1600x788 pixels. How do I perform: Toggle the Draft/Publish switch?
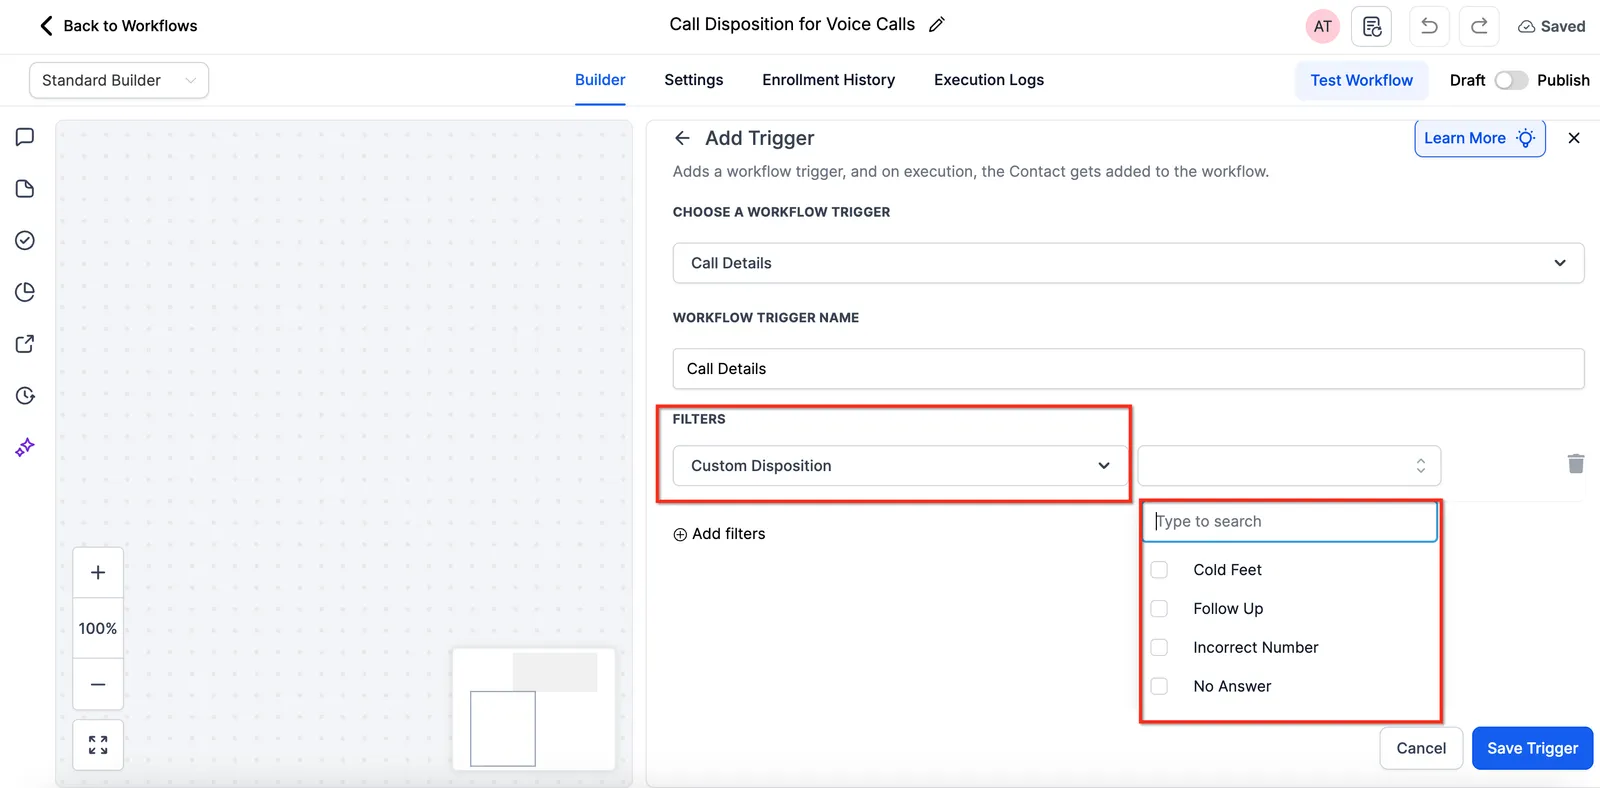tap(1511, 80)
